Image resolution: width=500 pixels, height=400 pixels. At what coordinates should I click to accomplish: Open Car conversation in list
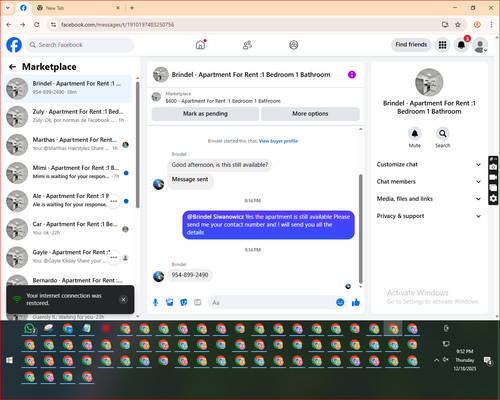(68, 229)
